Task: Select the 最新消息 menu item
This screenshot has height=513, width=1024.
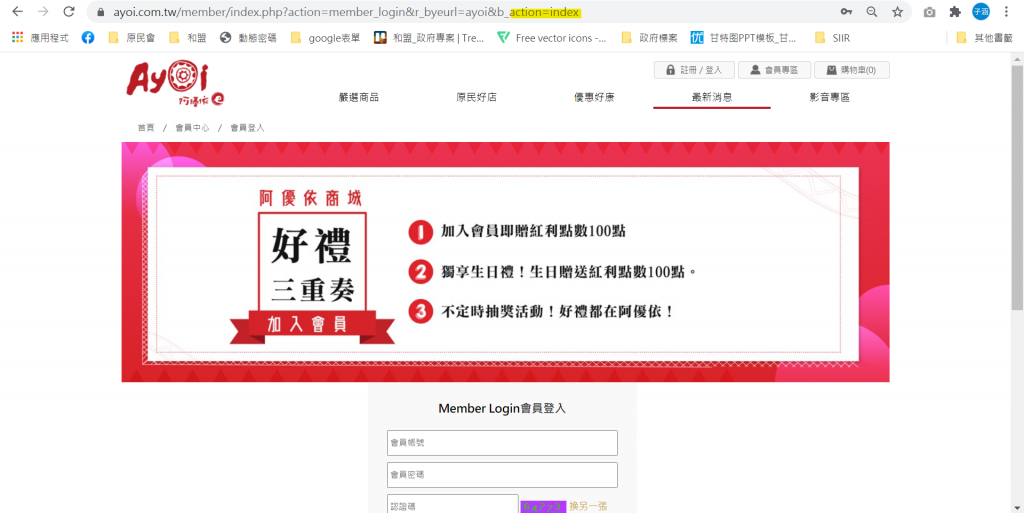Action: (x=712, y=97)
